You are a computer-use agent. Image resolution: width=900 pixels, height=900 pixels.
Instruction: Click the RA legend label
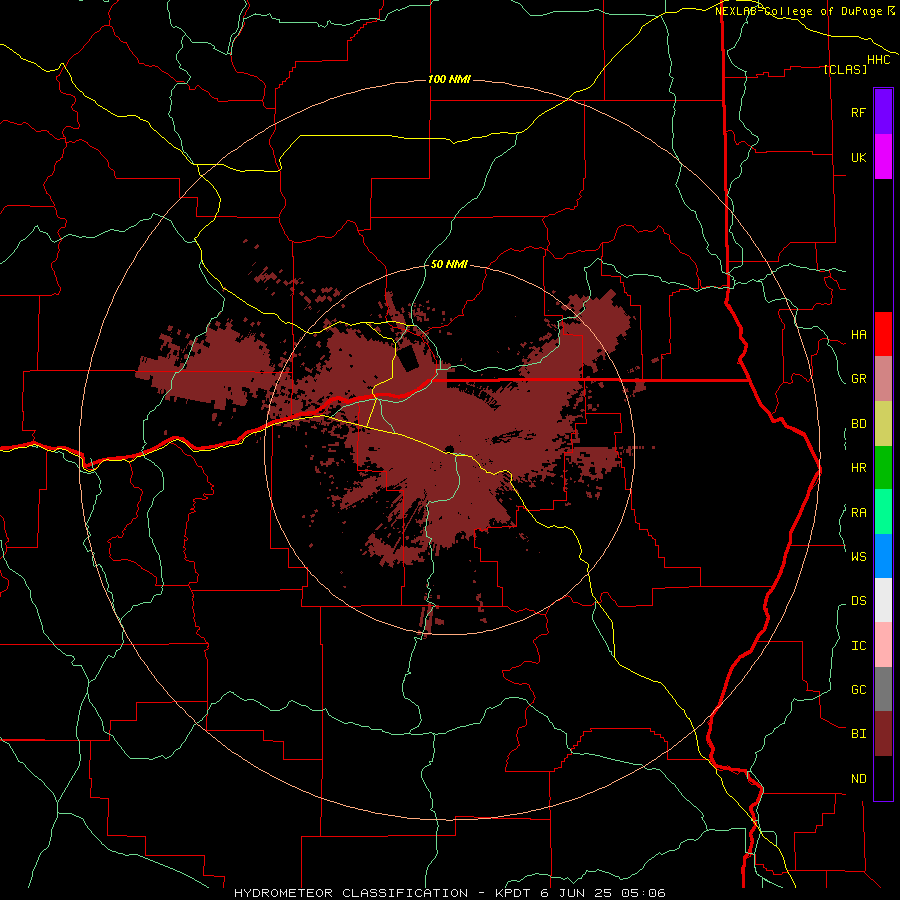click(x=858, y=513)
